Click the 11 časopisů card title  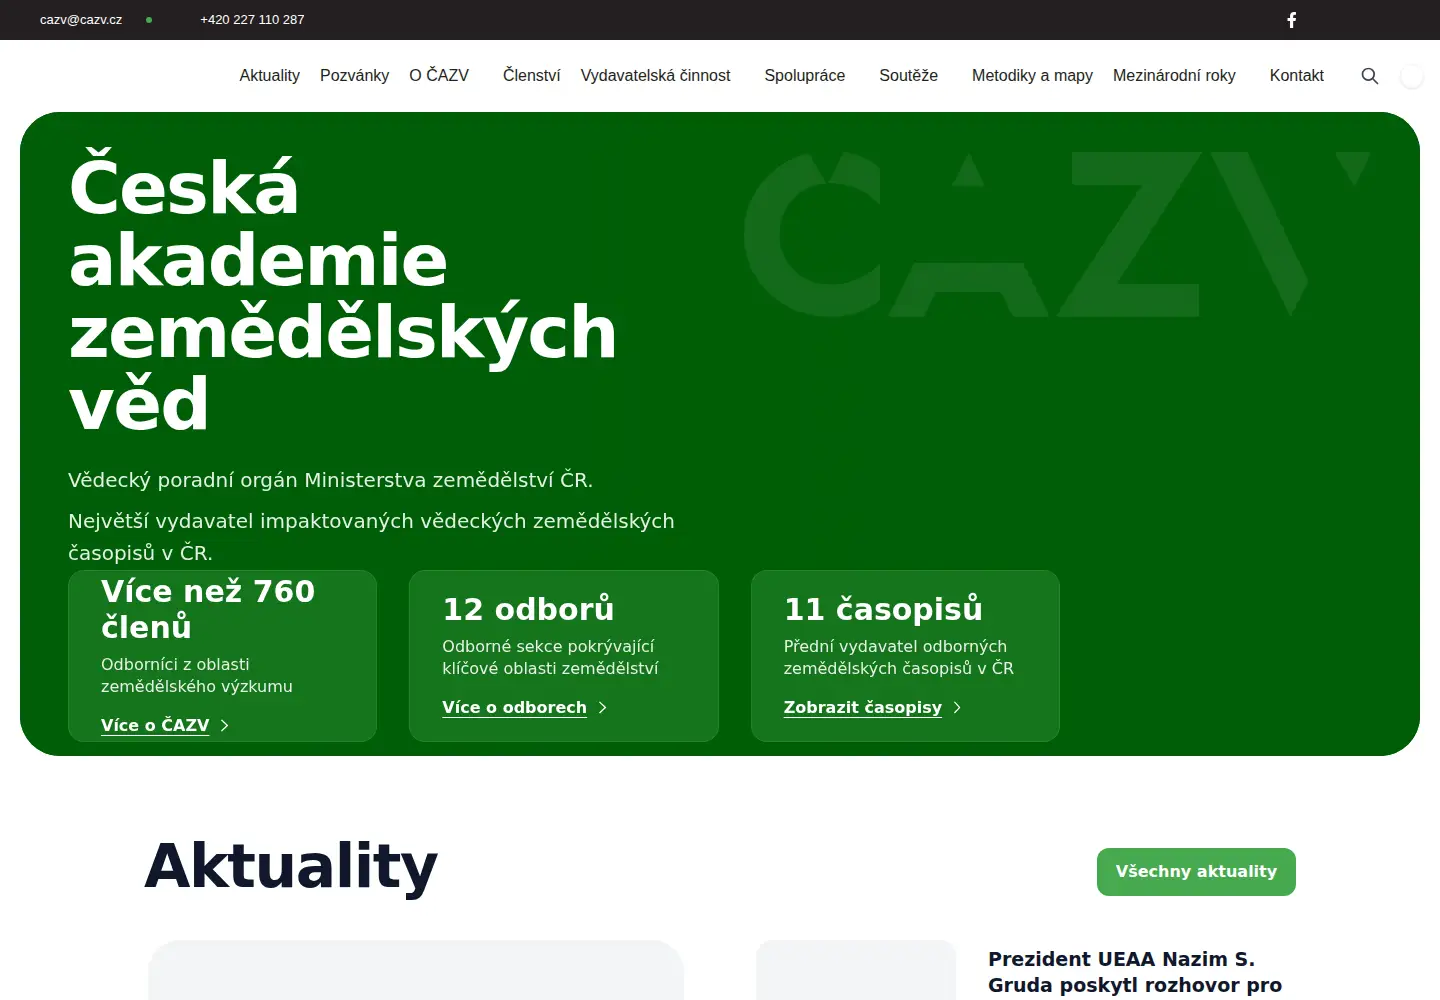click(x=883, y=609)
